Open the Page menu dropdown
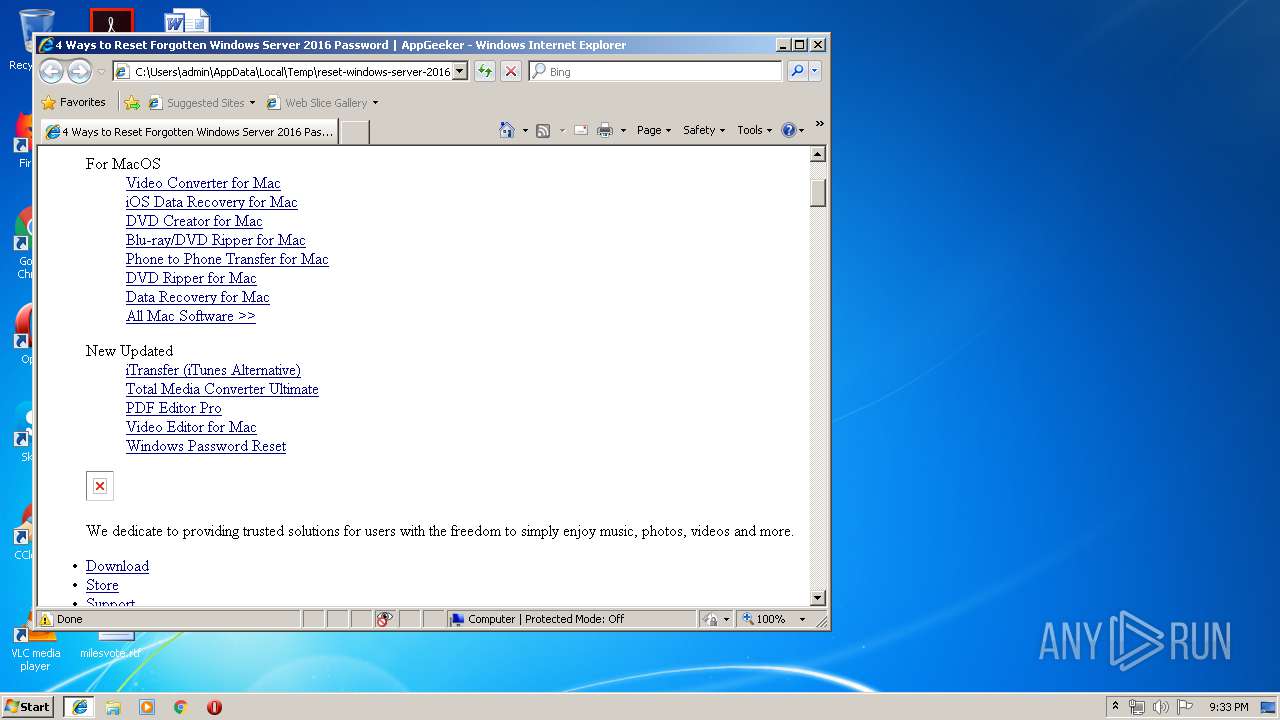Viewport: 1280px width, 720px height. (654, 130)
